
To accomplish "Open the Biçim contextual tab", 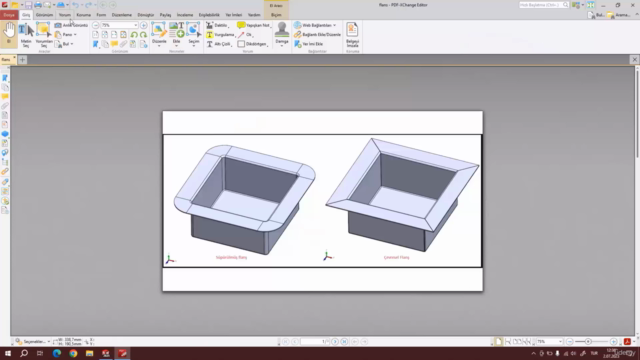I will pos(276,15).
